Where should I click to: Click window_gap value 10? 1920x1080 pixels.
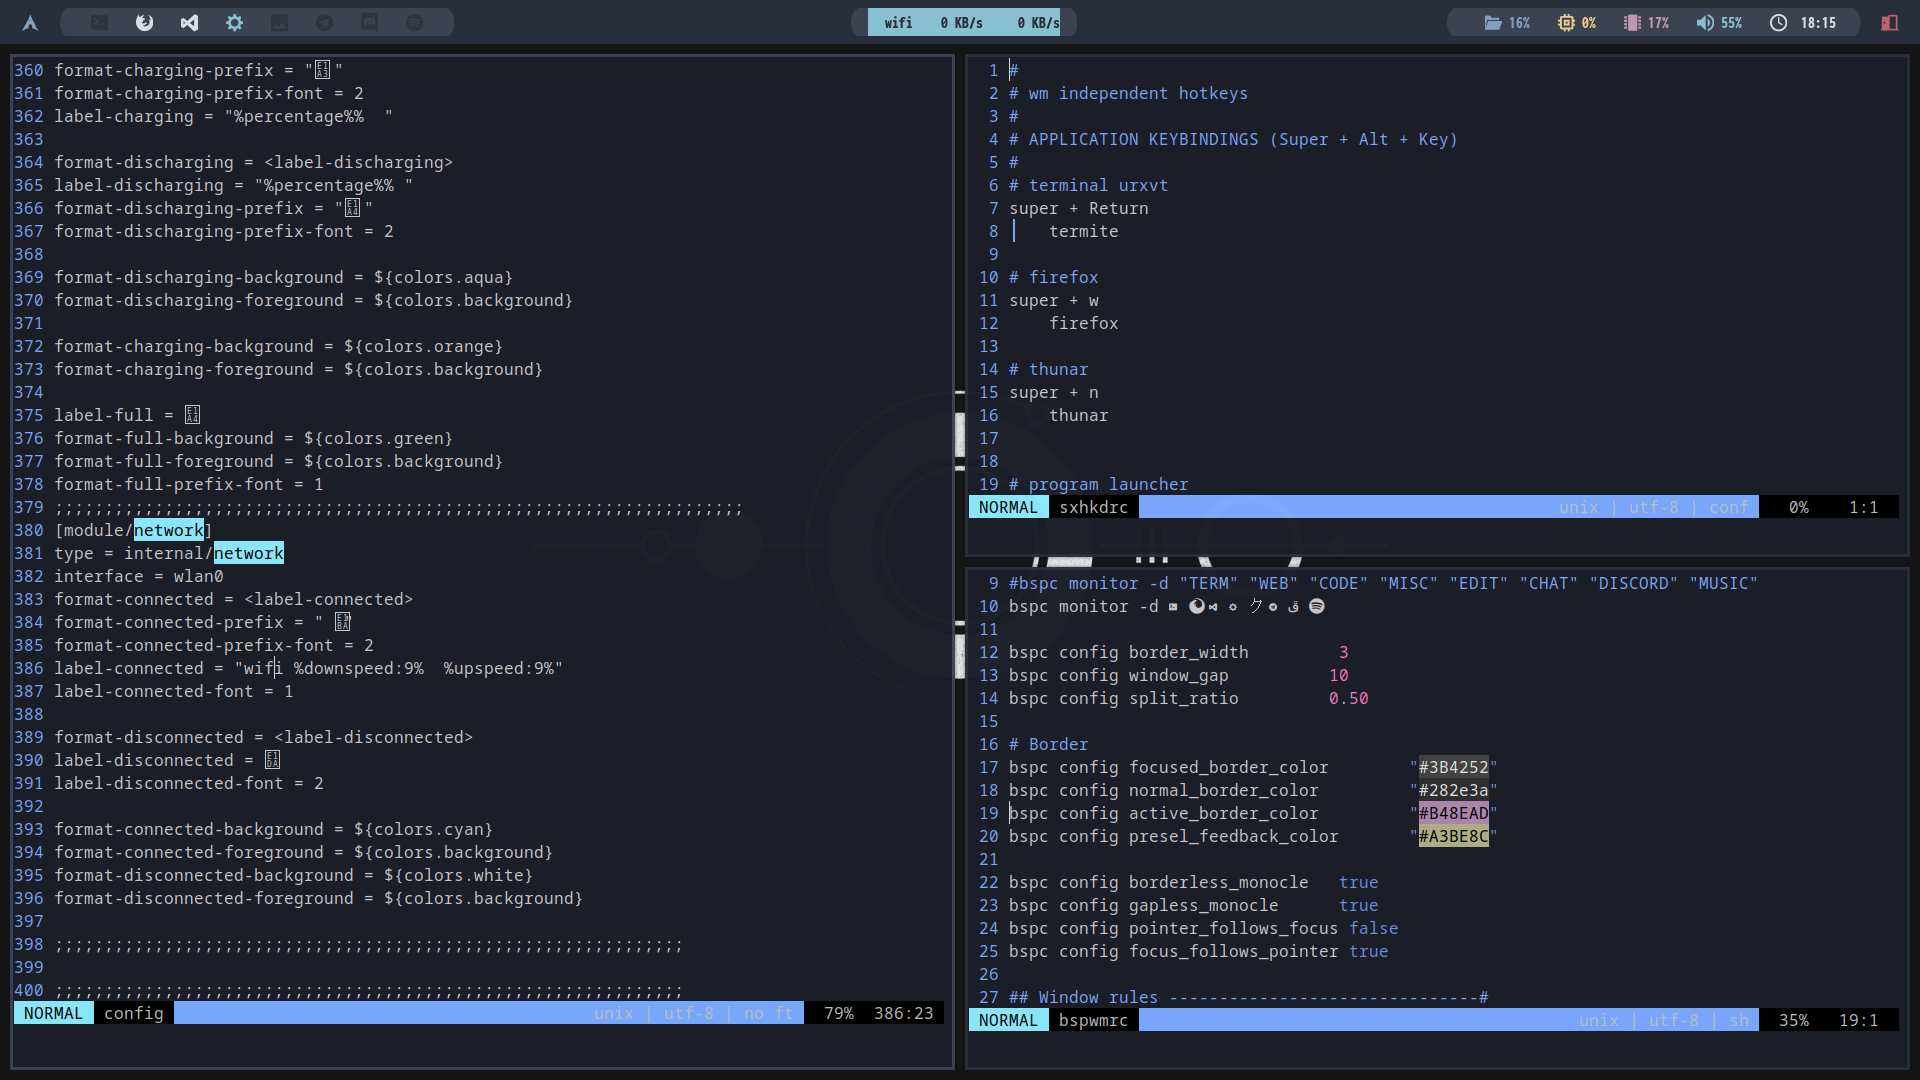[1339, 675]
